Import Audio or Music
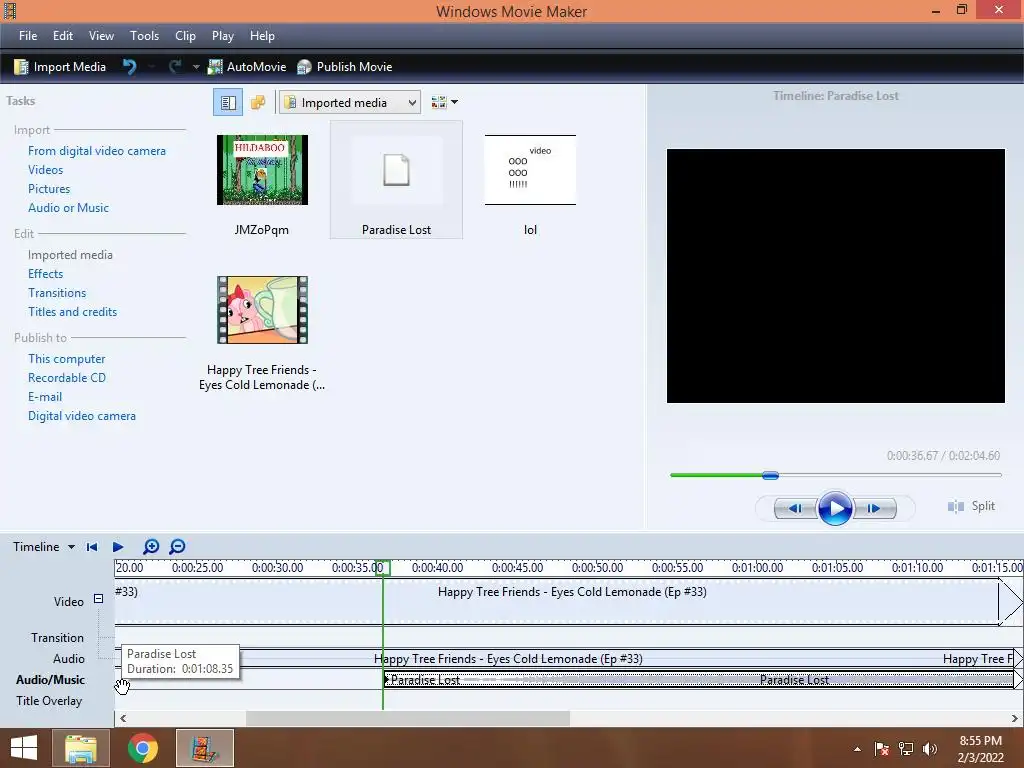This screenshot has width=1024, height=768. coord(69,208)
